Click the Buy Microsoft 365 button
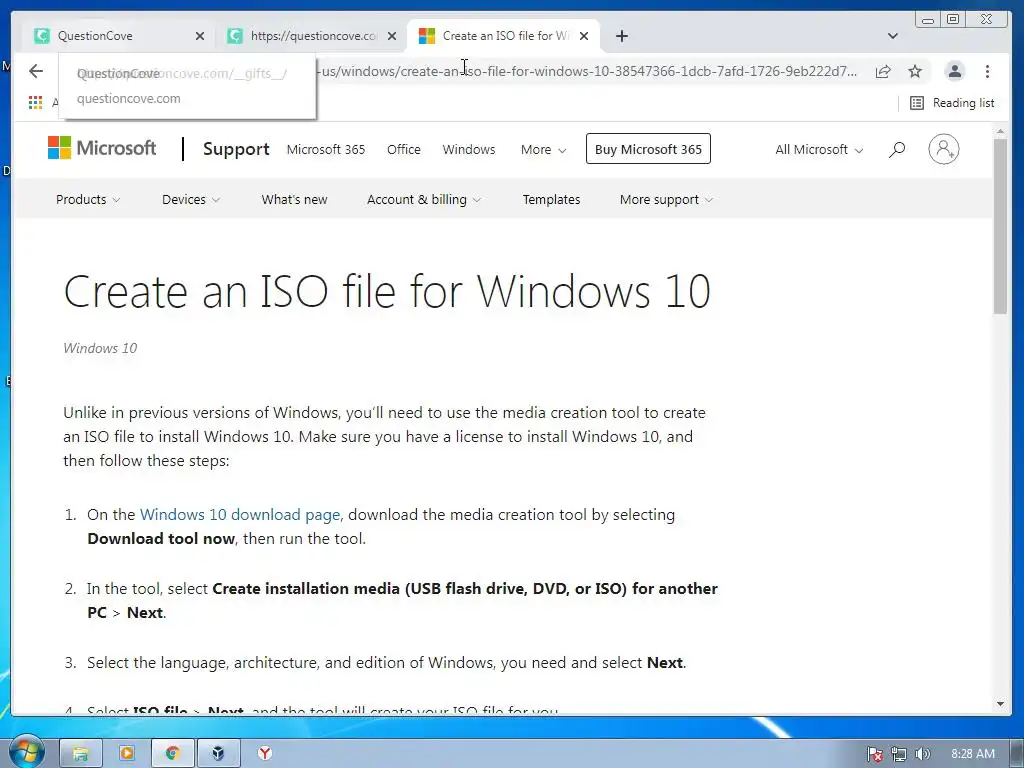The height and width of the screenshot is (768, 1024). pyautogui.click(x=648, y=149)
